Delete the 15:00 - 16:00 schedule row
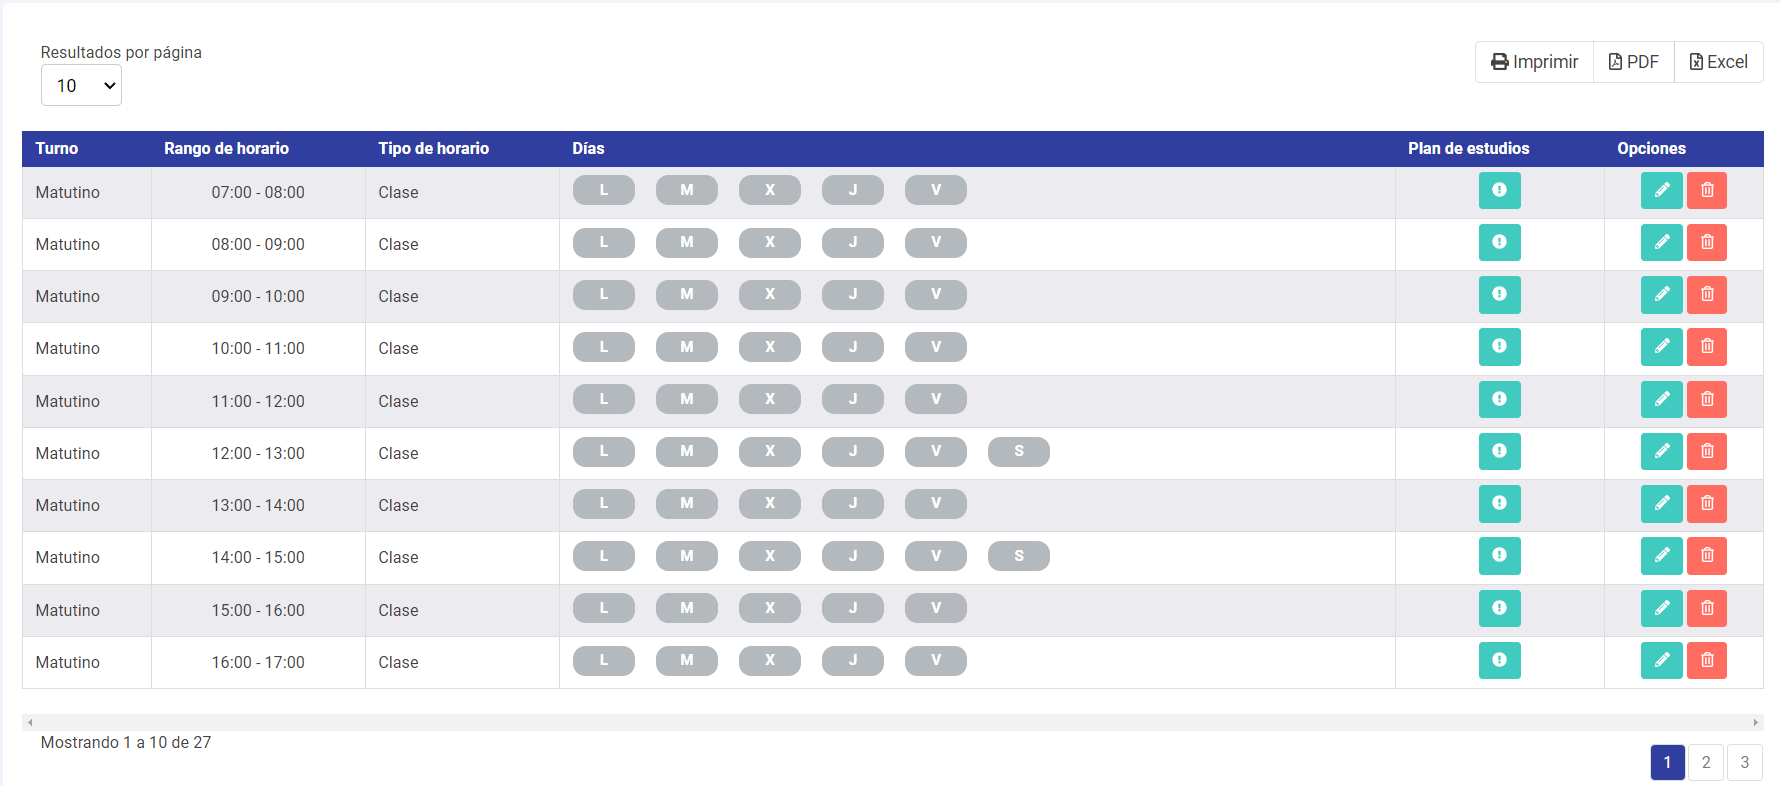 (1707, 608)
